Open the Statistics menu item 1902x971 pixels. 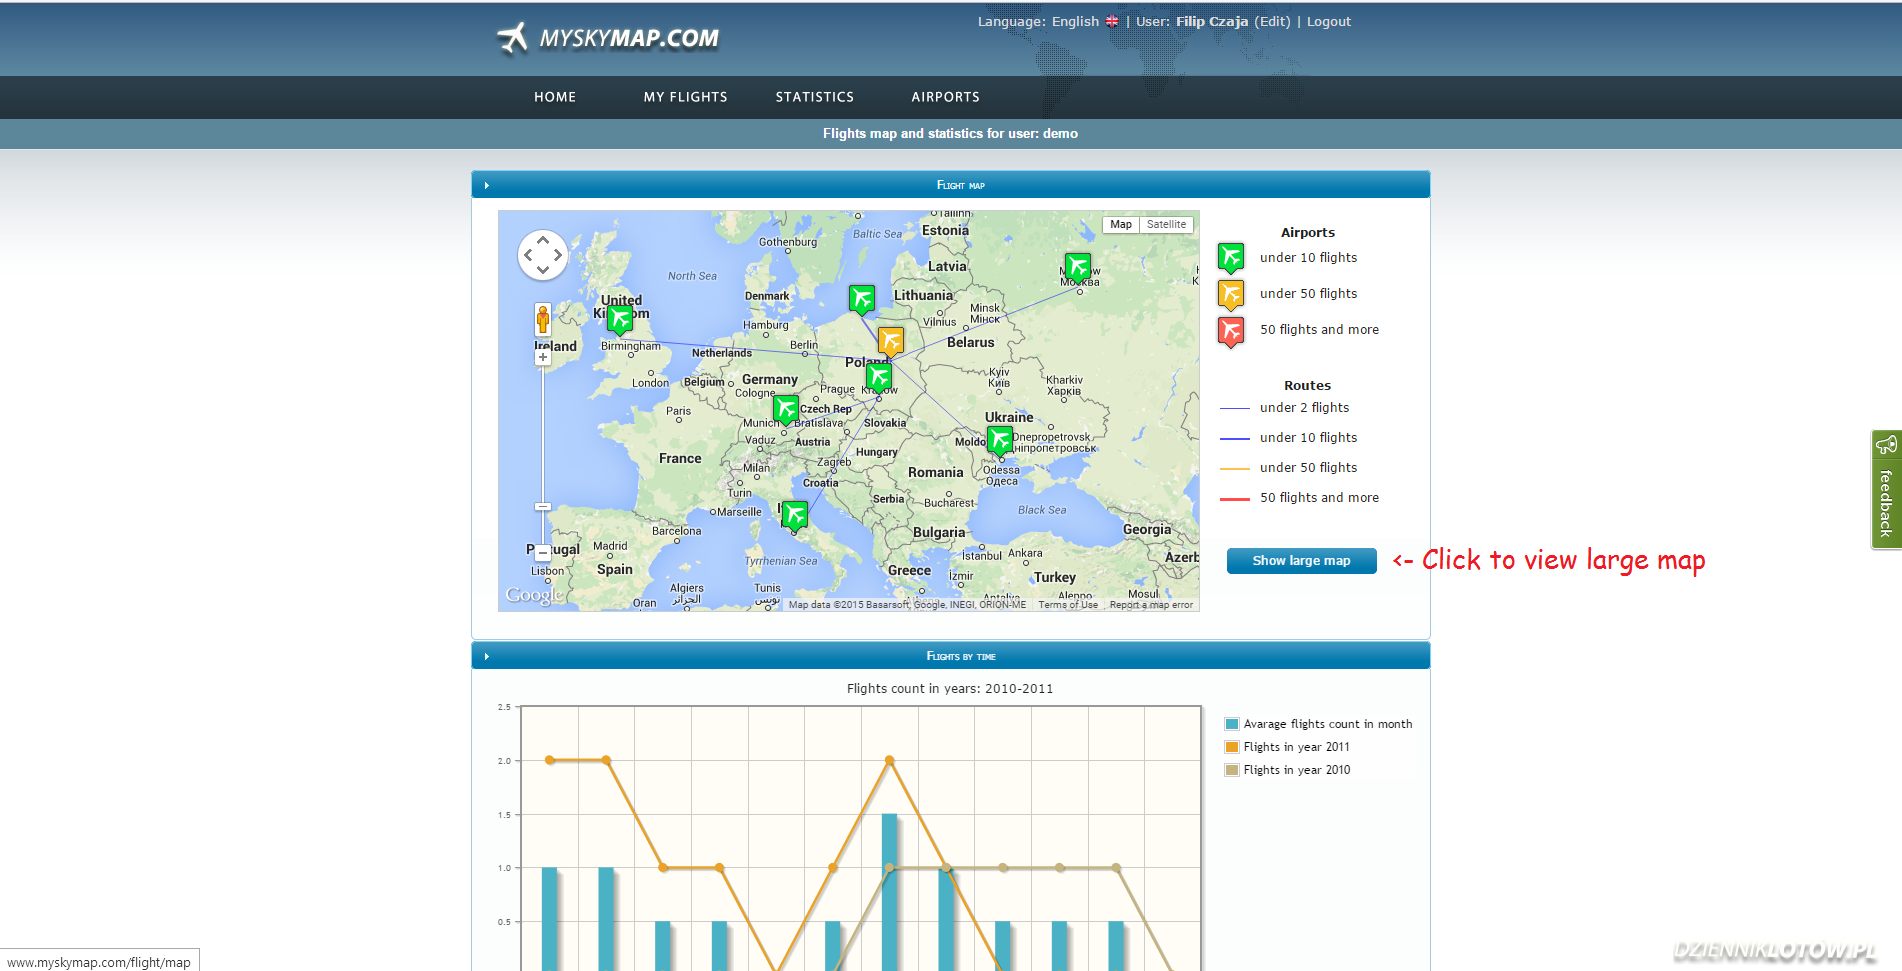(x=815, y=97)
